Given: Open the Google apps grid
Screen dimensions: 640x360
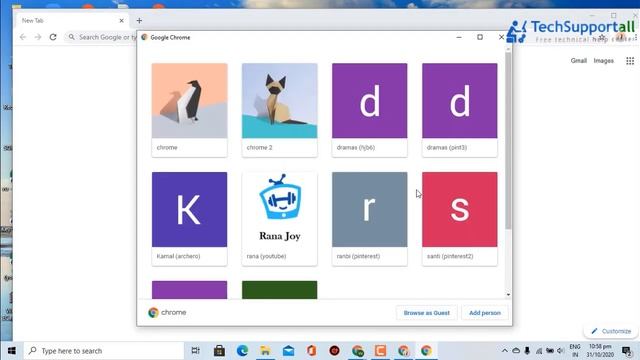Looking at the screenshot, I should pyautogui.click(x=630, y=61).
